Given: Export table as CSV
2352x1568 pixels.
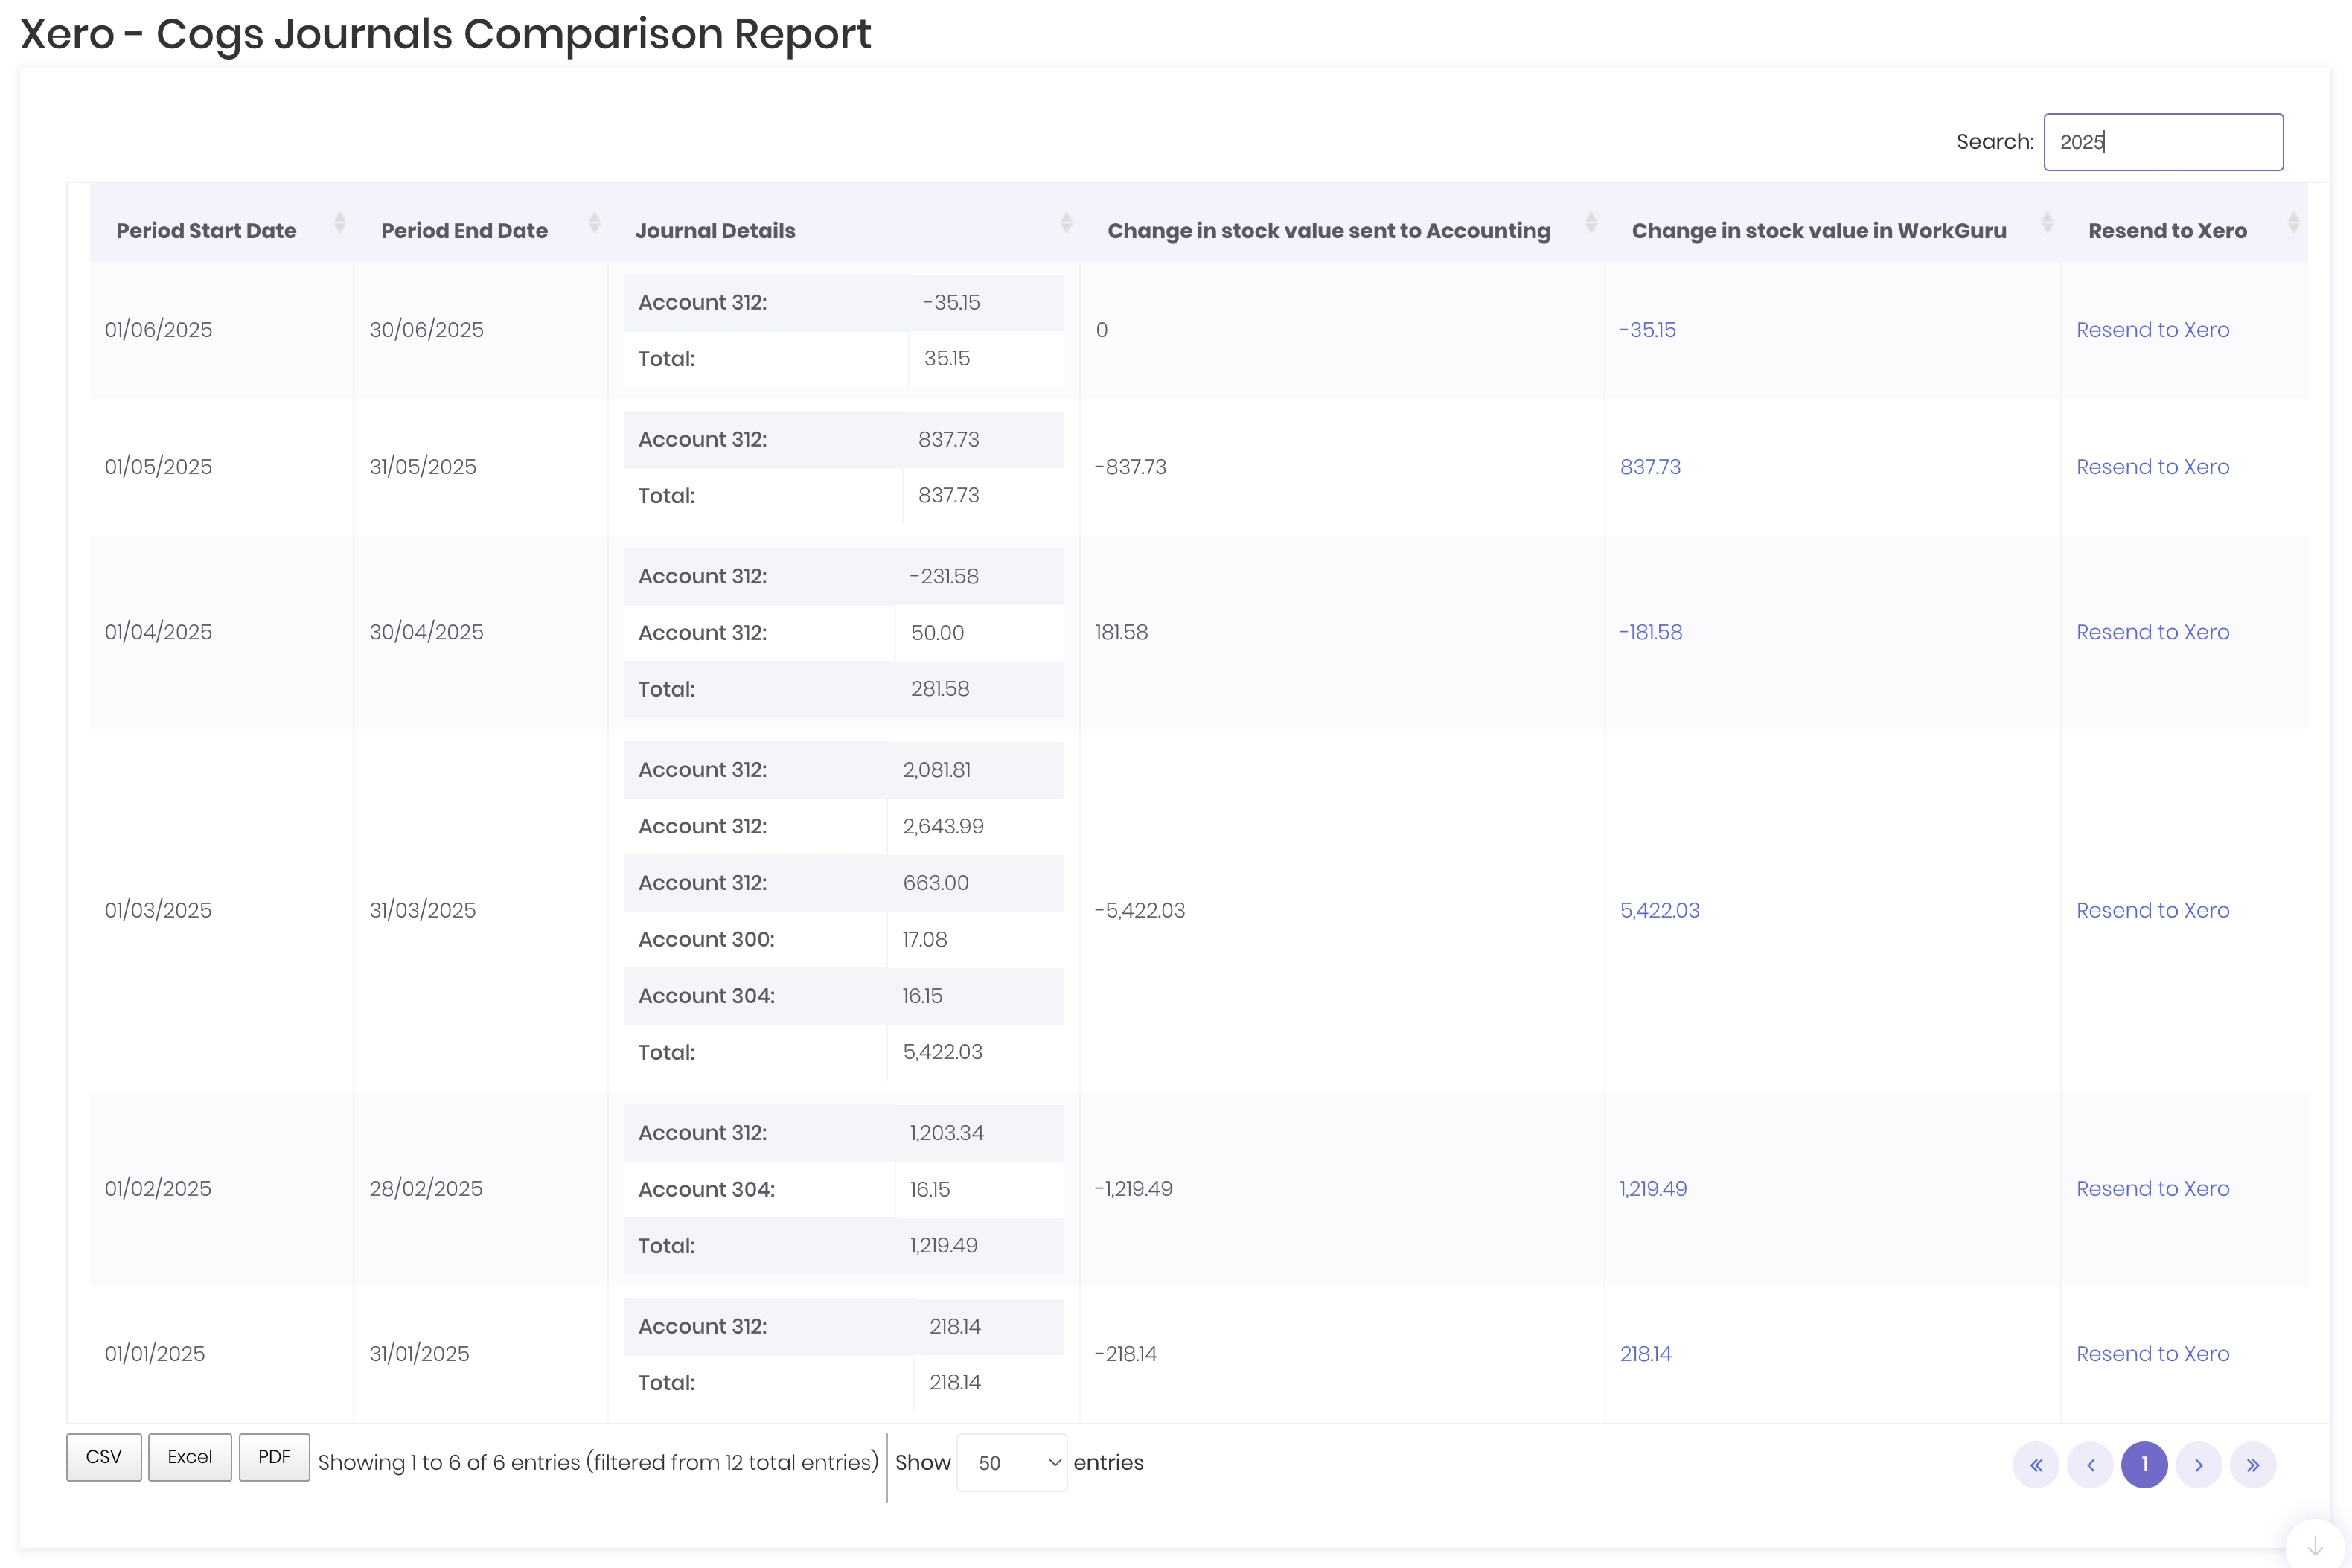Looking at the screenshot, I should click(x=104, y=1457).
